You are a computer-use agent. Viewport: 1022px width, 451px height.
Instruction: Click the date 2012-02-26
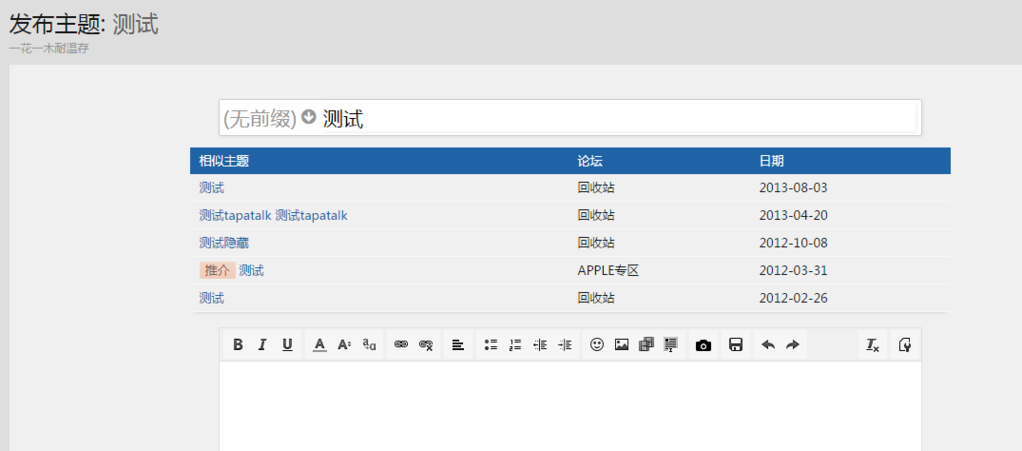[x=793, y=298]
